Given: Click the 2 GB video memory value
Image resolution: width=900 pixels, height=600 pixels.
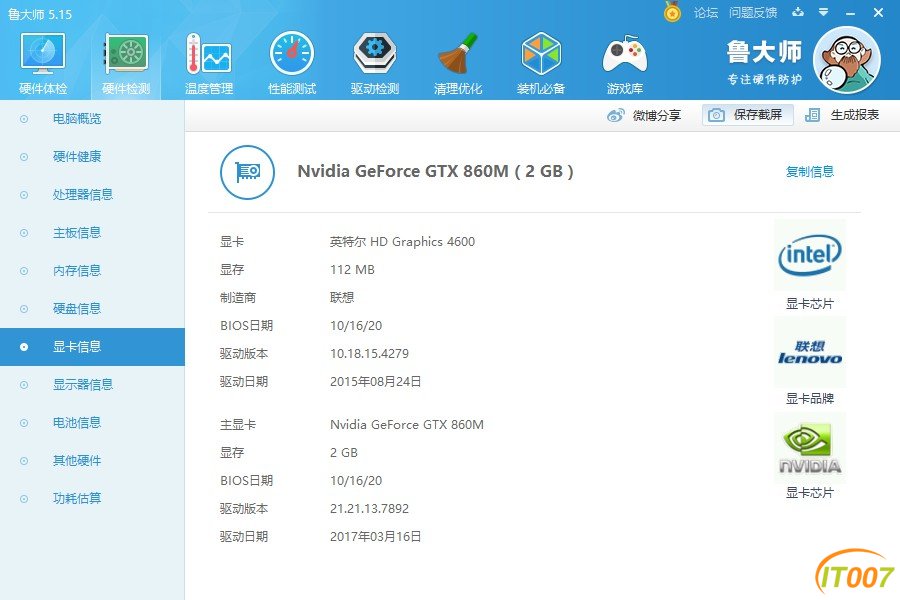Looking at the screenshot, I should pyautogui.click(x=344, y=453).
